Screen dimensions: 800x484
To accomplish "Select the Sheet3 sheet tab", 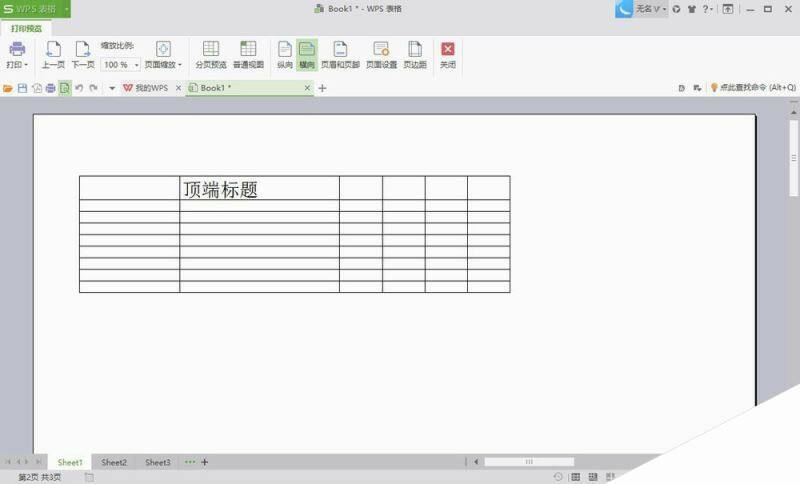I will pyautogui.click(x=158, y=462).
